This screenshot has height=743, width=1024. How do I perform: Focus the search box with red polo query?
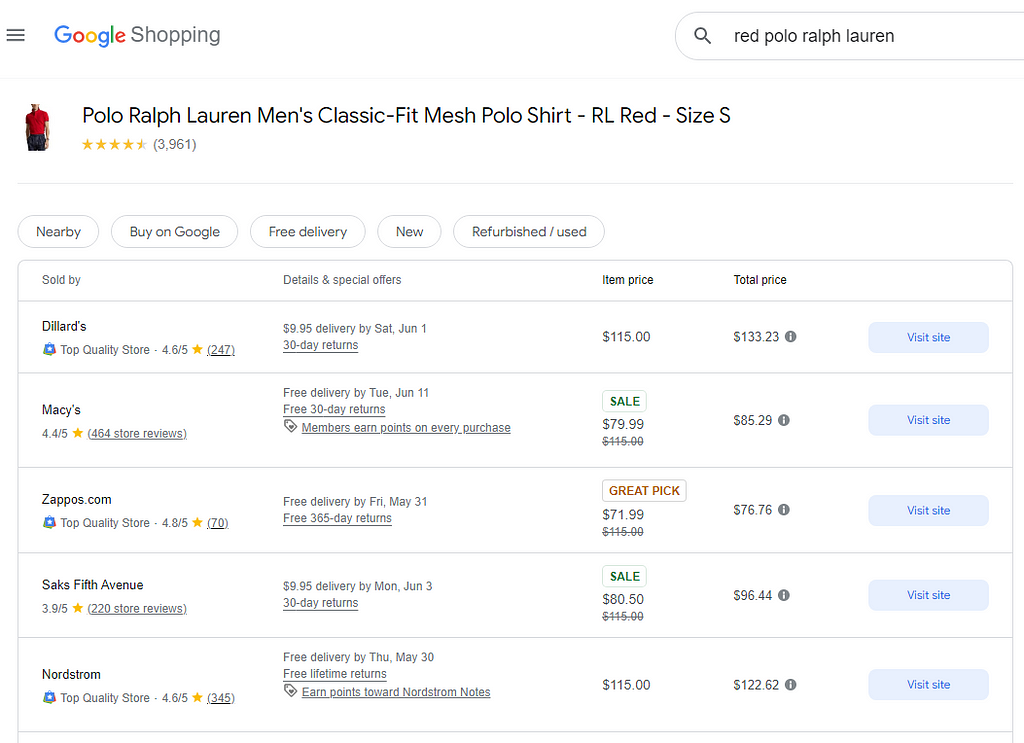849,36
